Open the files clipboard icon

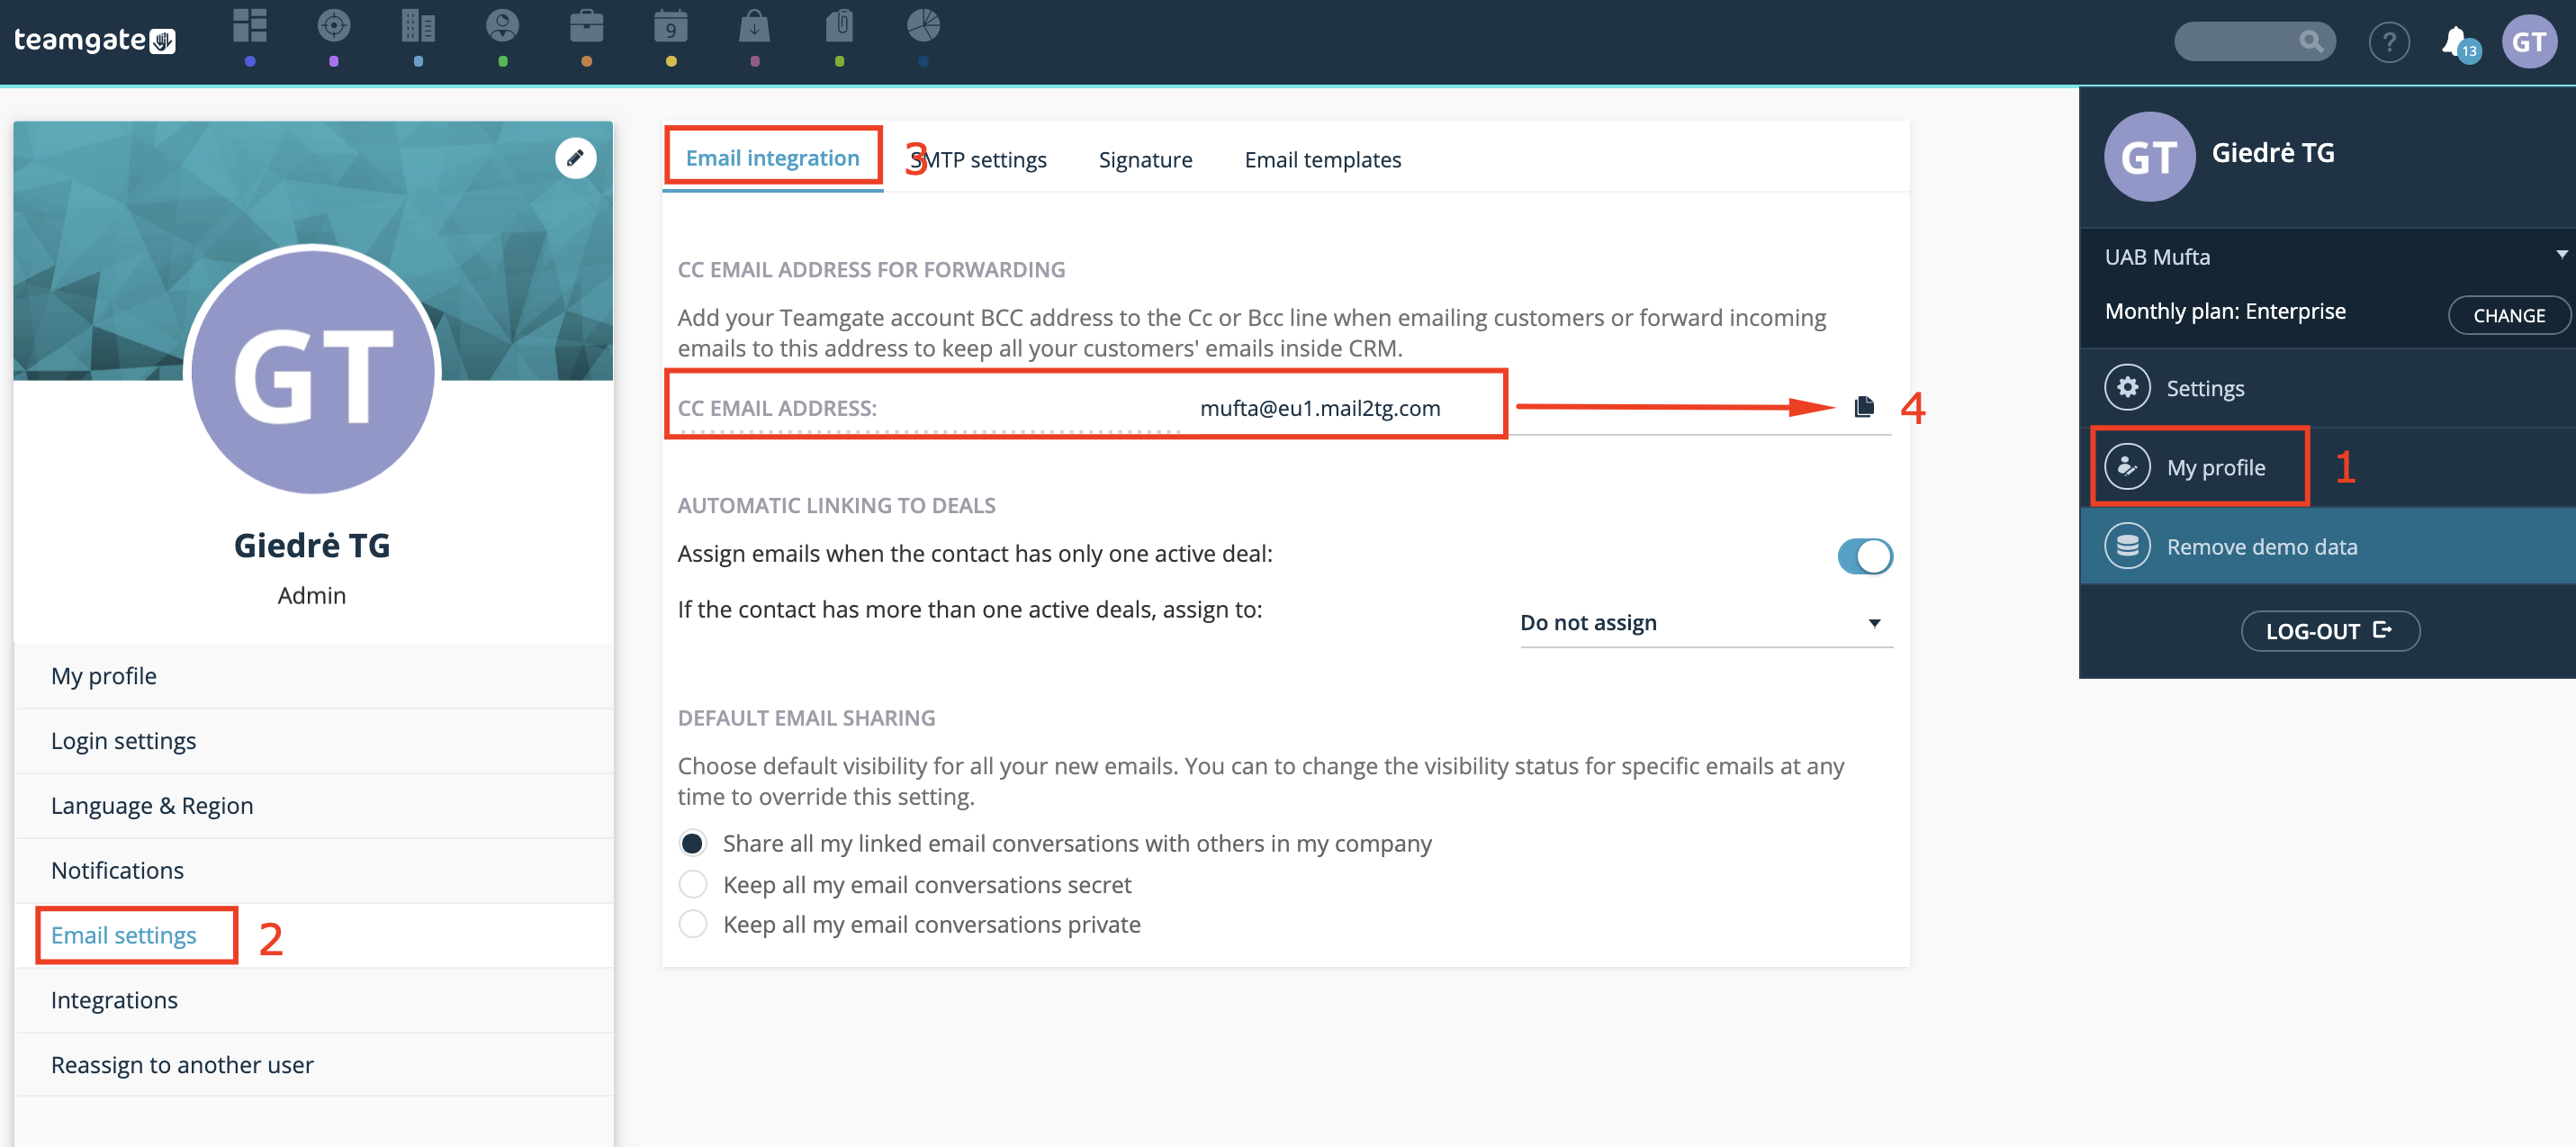(x=839, y=26)
